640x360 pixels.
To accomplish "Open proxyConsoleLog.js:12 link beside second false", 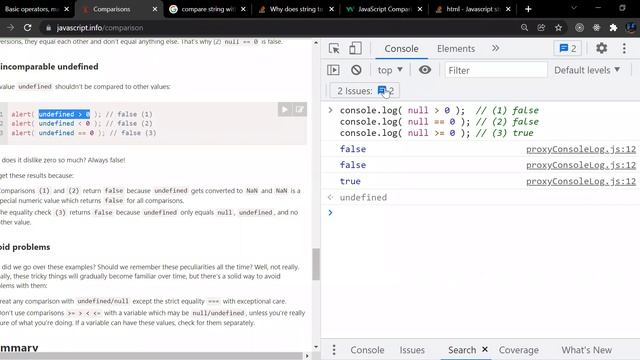I will click(581, 165).
